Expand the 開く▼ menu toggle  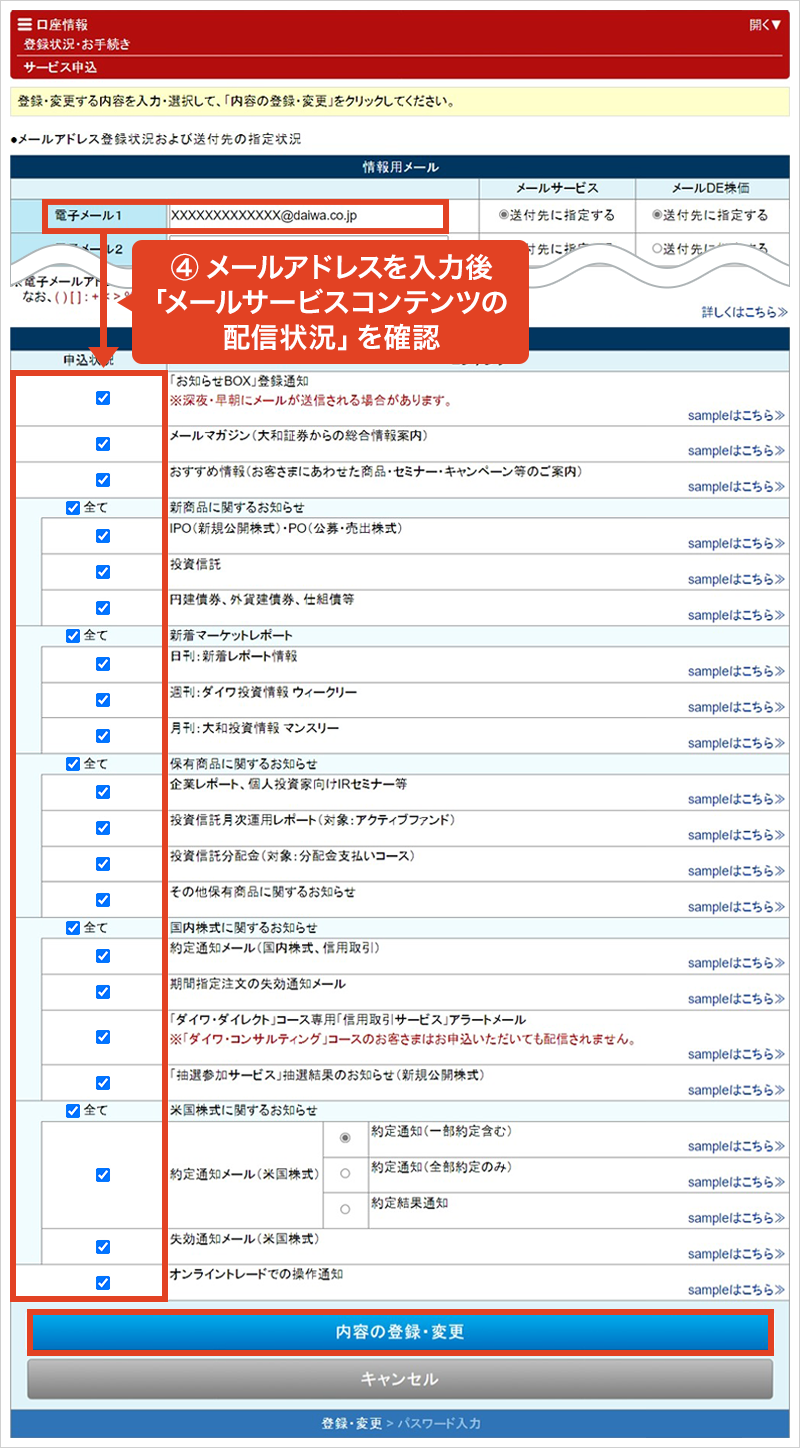click(765, 24)
